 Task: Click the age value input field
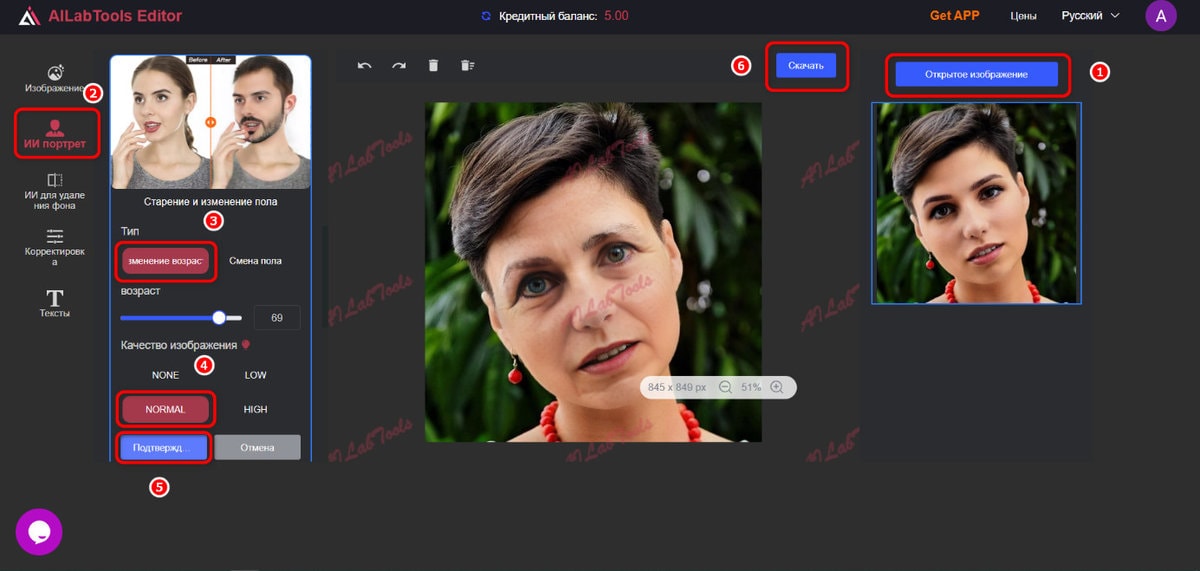click(277, 318)
